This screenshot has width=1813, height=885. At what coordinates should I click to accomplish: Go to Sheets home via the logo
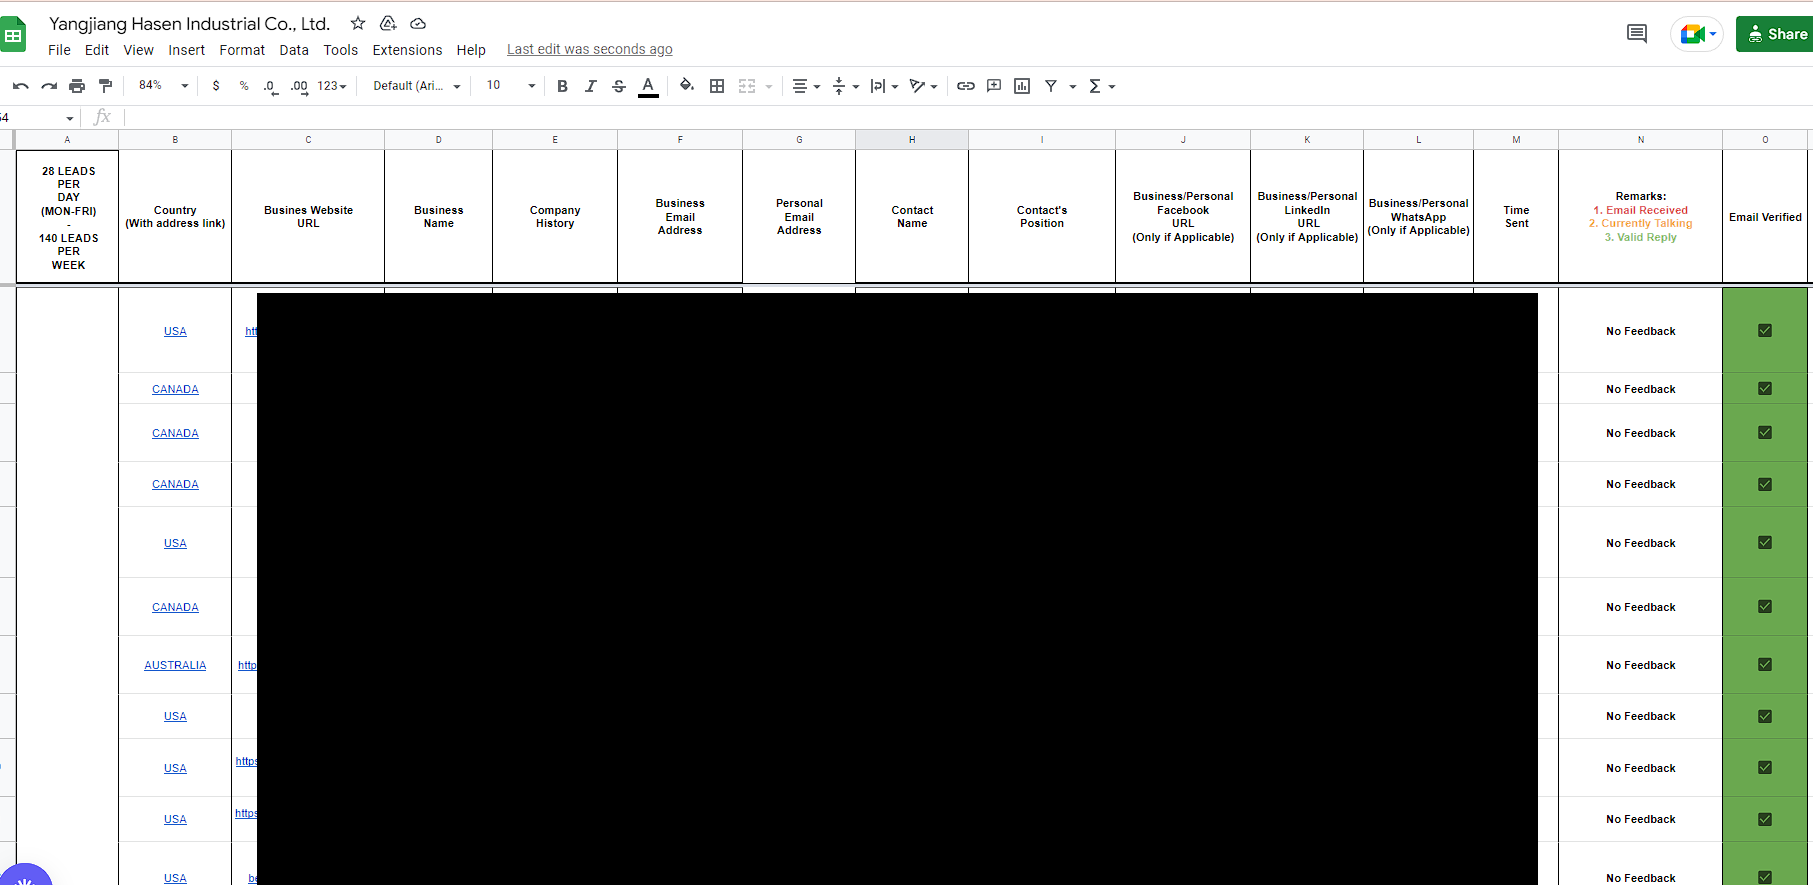pos(13,36)
